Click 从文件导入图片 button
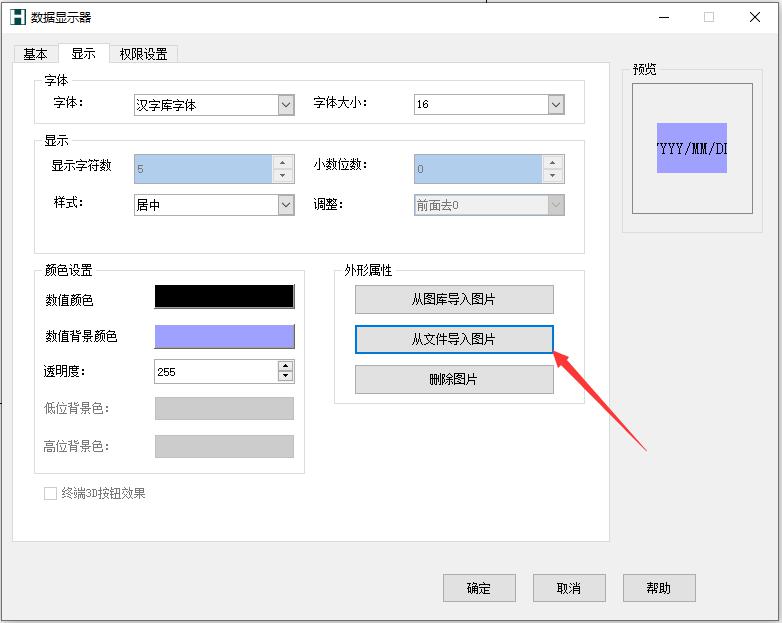782x623 pixels. (454, 340)
